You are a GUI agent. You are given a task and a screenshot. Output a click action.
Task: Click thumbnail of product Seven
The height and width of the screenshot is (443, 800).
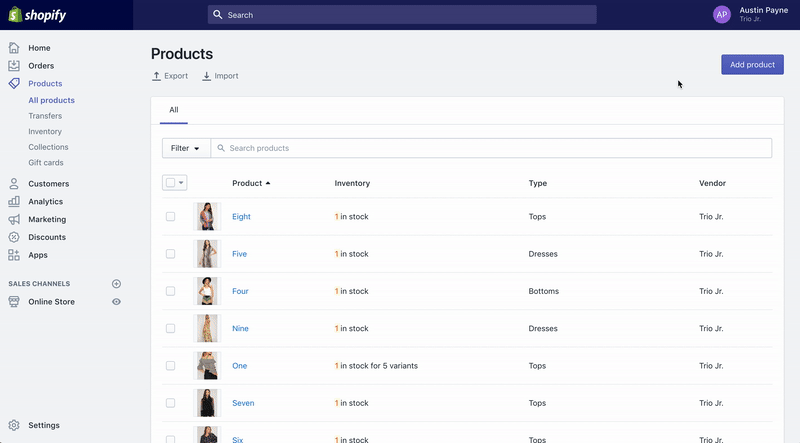pos(207,403)
